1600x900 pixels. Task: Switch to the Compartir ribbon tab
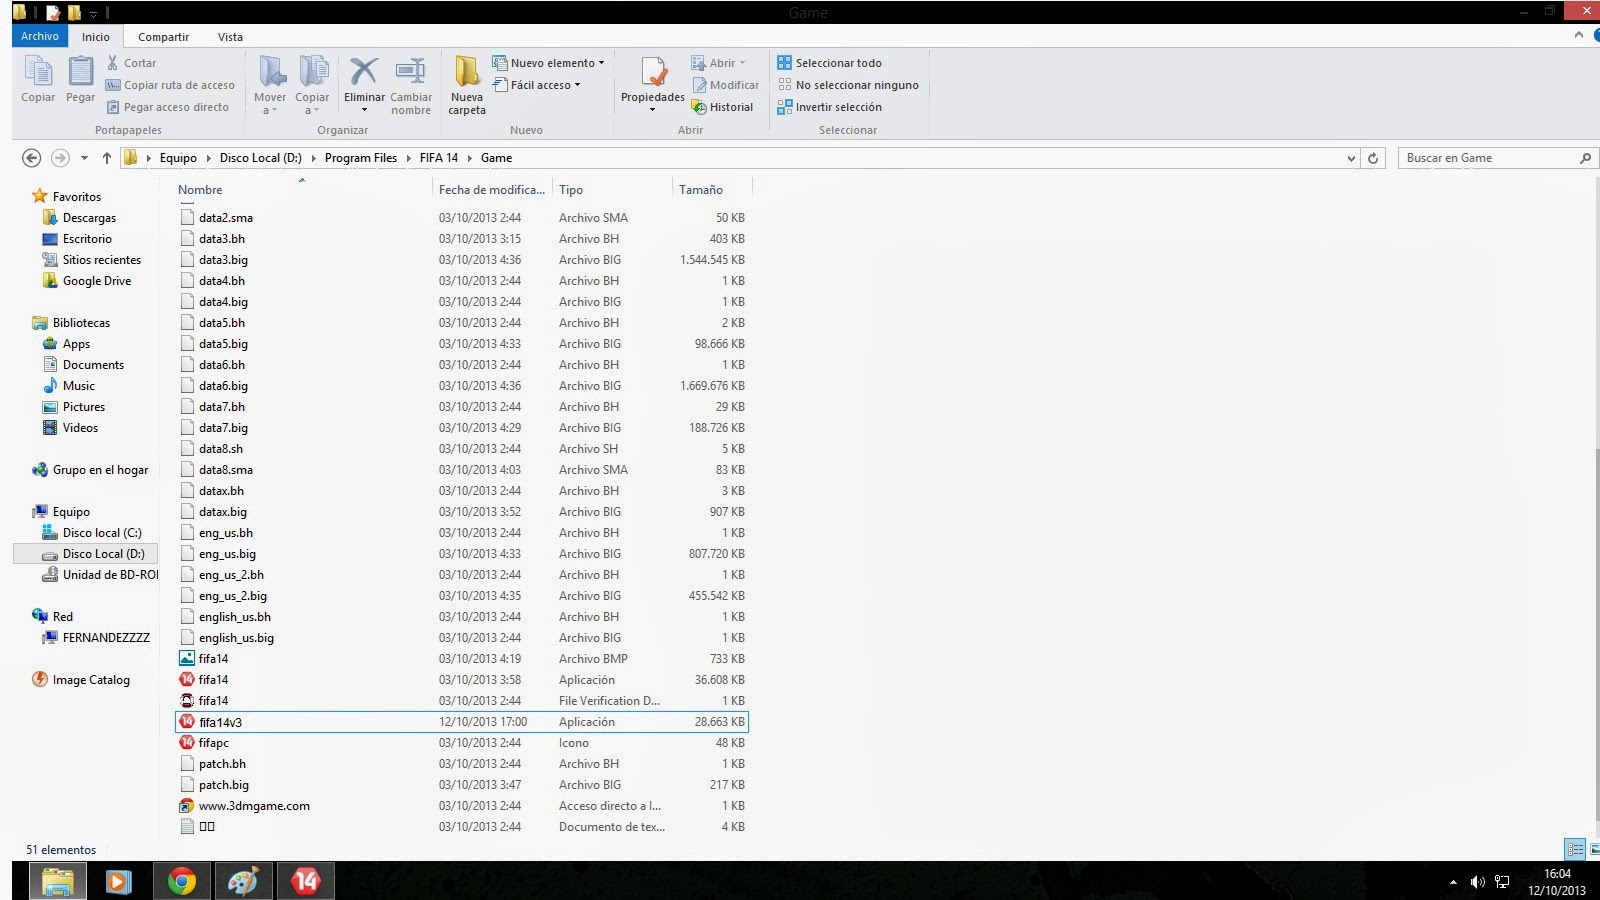tap(163, 37)
